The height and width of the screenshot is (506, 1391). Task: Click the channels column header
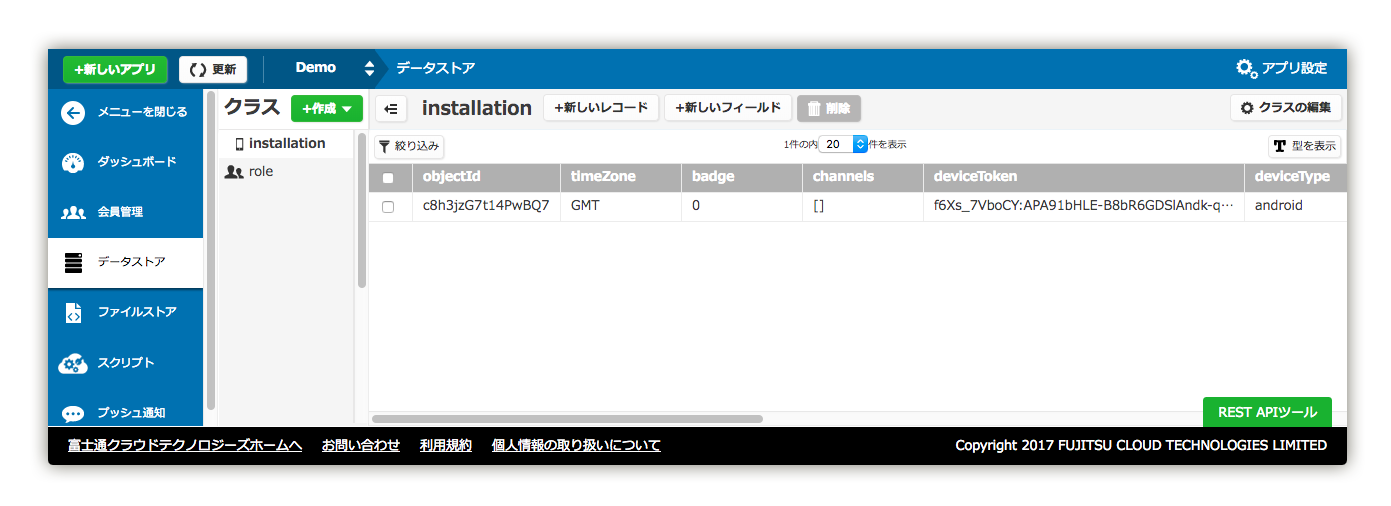pyautogui.click(x=862, y=177)
